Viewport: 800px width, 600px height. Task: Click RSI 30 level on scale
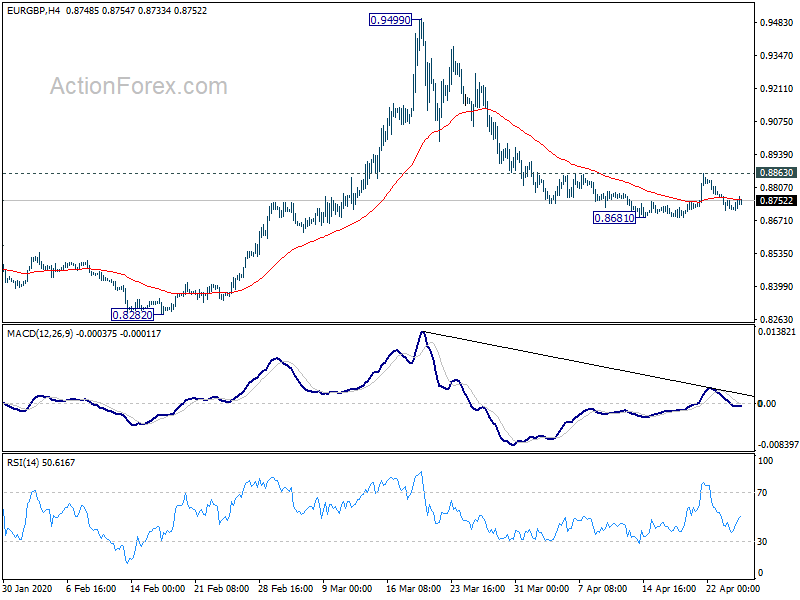(x=762, y=542)
